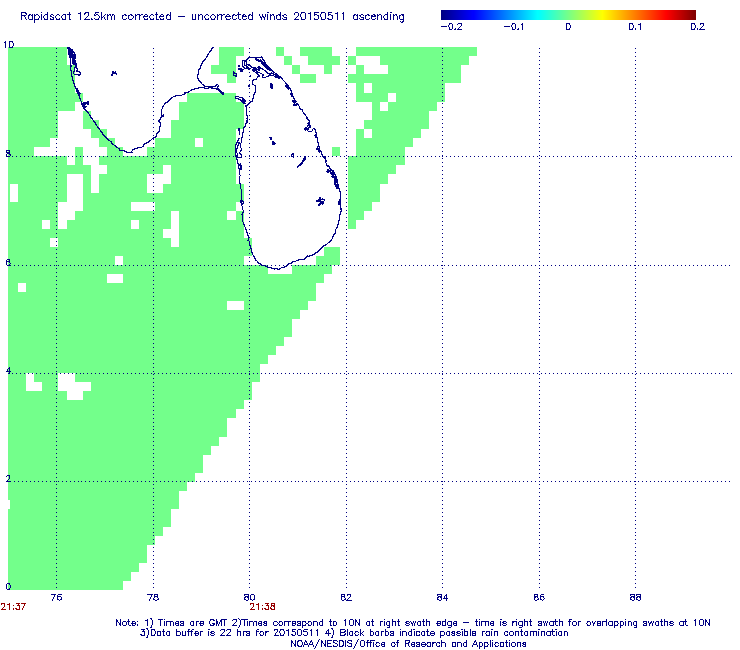Click the Sri Lanka island outline on map
740x650 pixels.
288,163
